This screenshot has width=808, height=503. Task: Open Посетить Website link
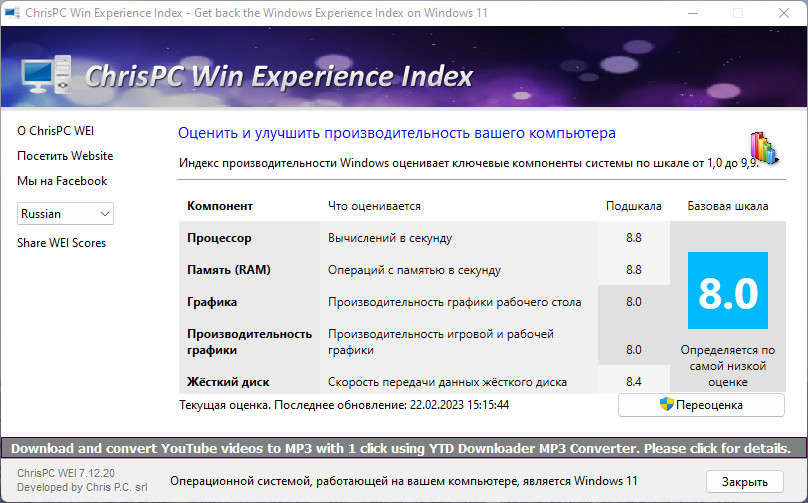tap(65, 156)
